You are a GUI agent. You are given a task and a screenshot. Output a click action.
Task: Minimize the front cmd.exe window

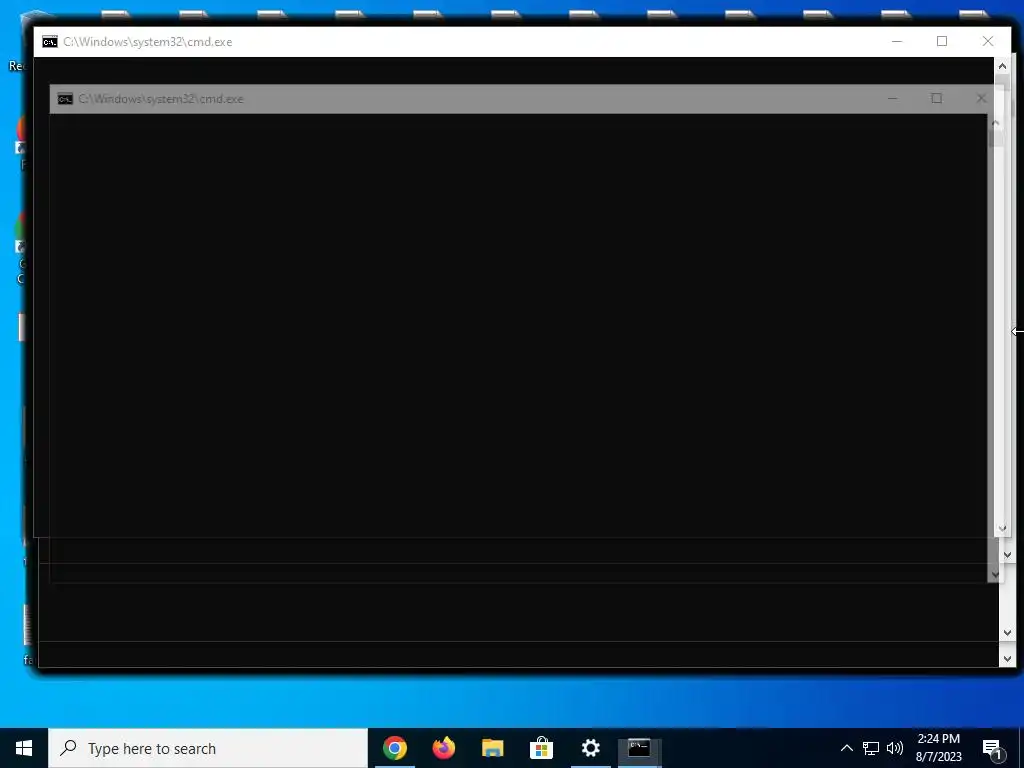point(897,41)
